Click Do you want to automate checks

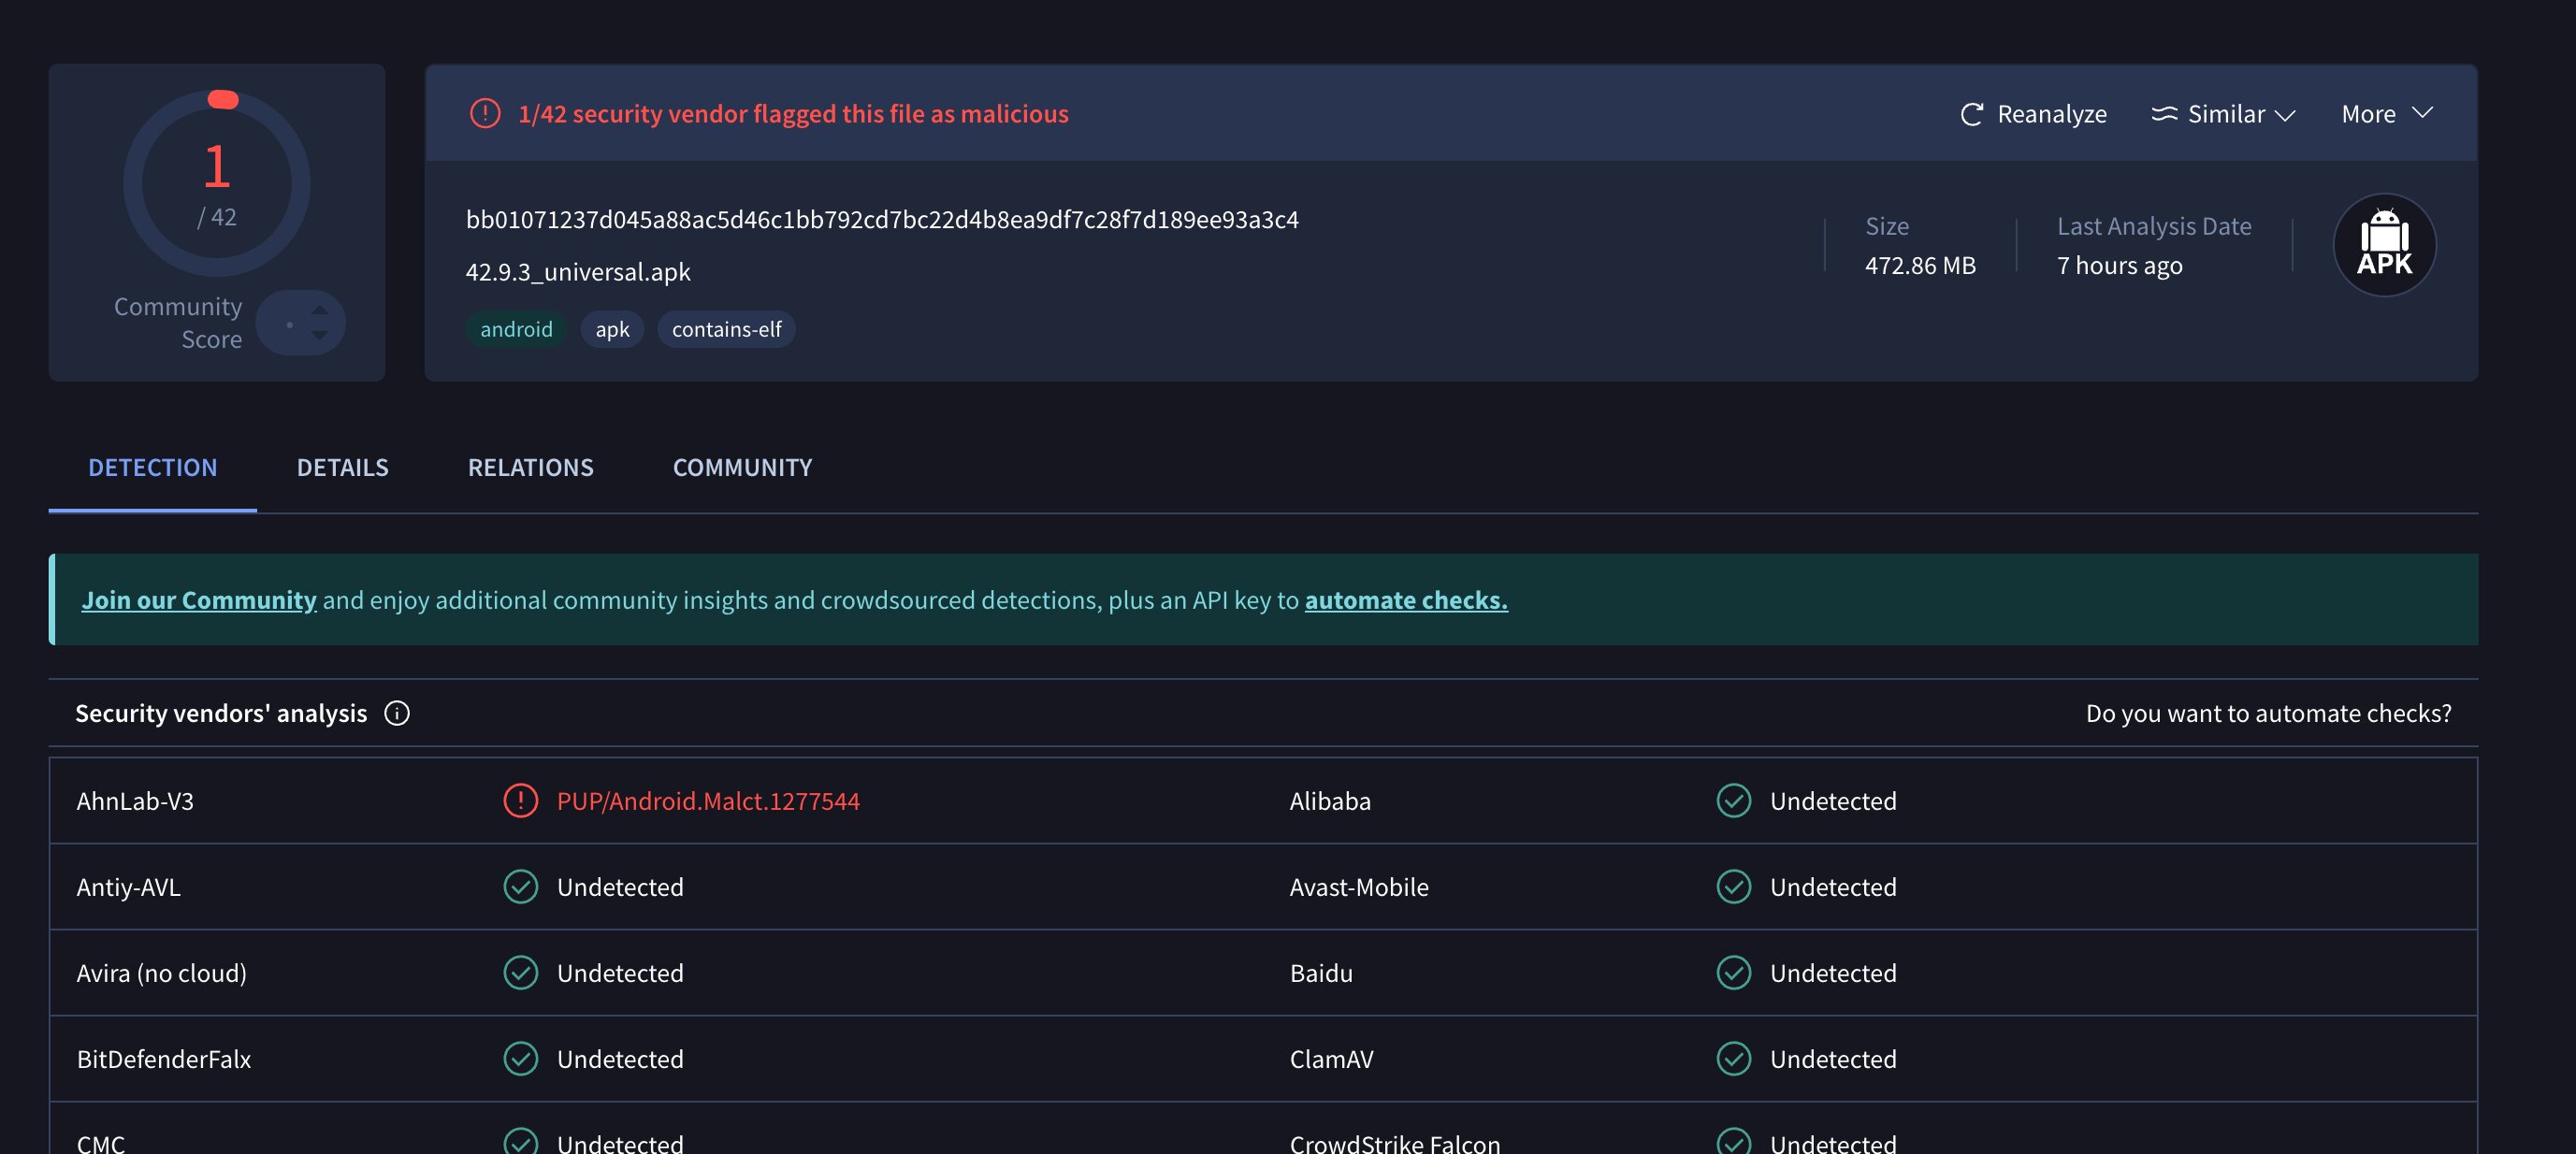pos(2267,713)
